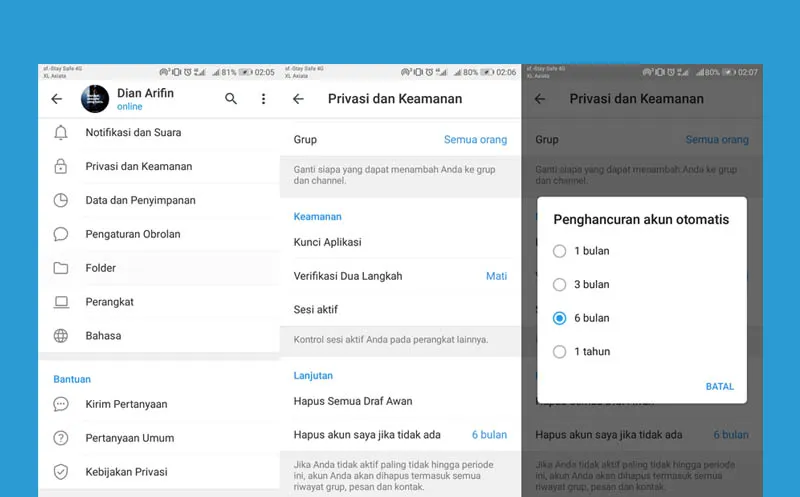This screenshot has height=497, width=800.
Task: Tap Dian Arifin profile avatar
Action: 95,99
